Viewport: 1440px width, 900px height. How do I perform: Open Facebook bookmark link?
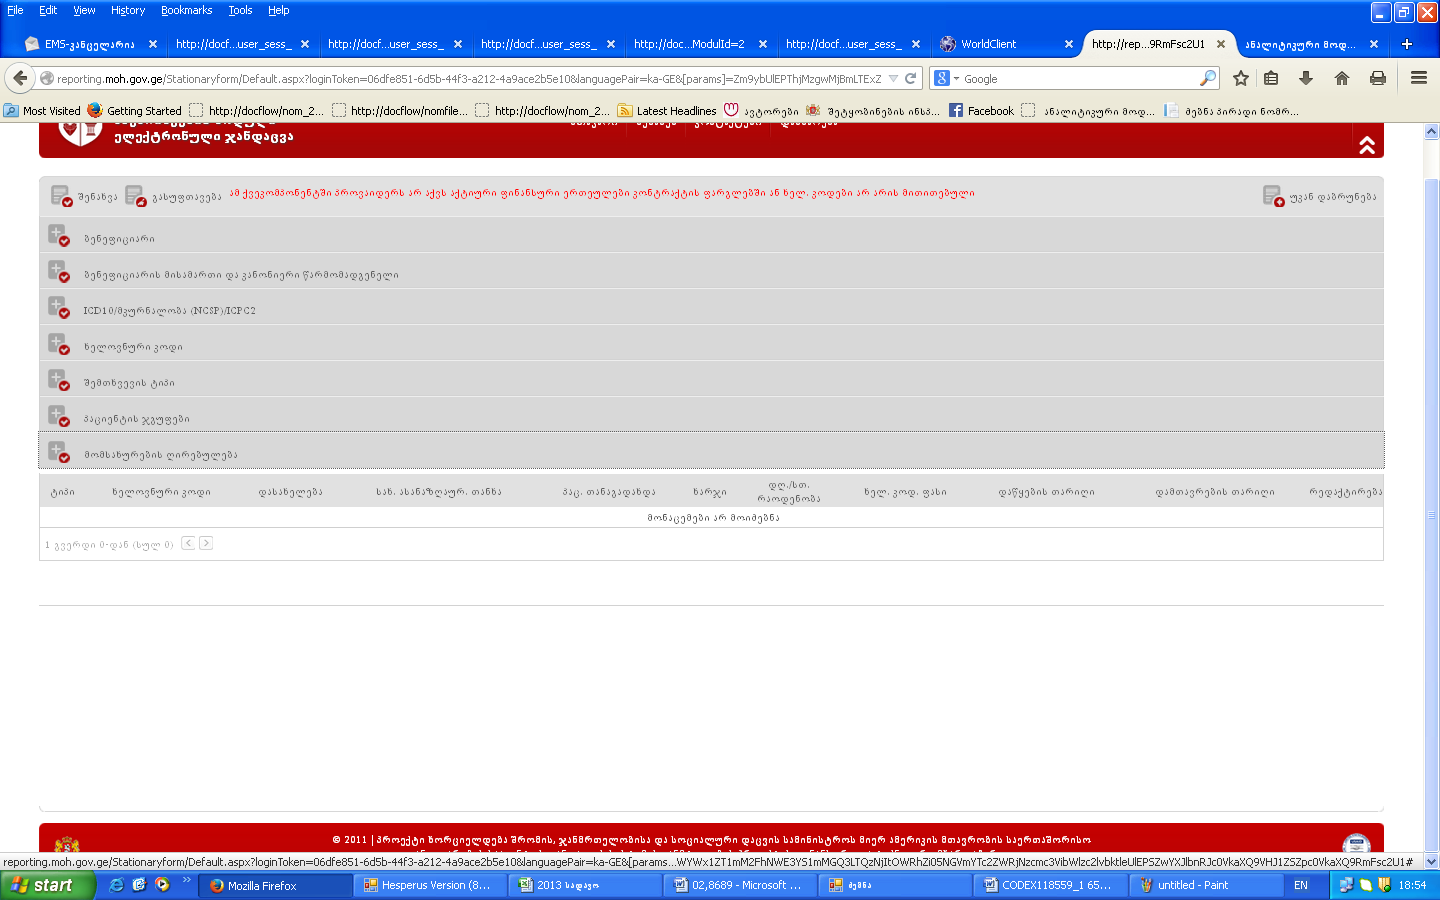point(981,111)
